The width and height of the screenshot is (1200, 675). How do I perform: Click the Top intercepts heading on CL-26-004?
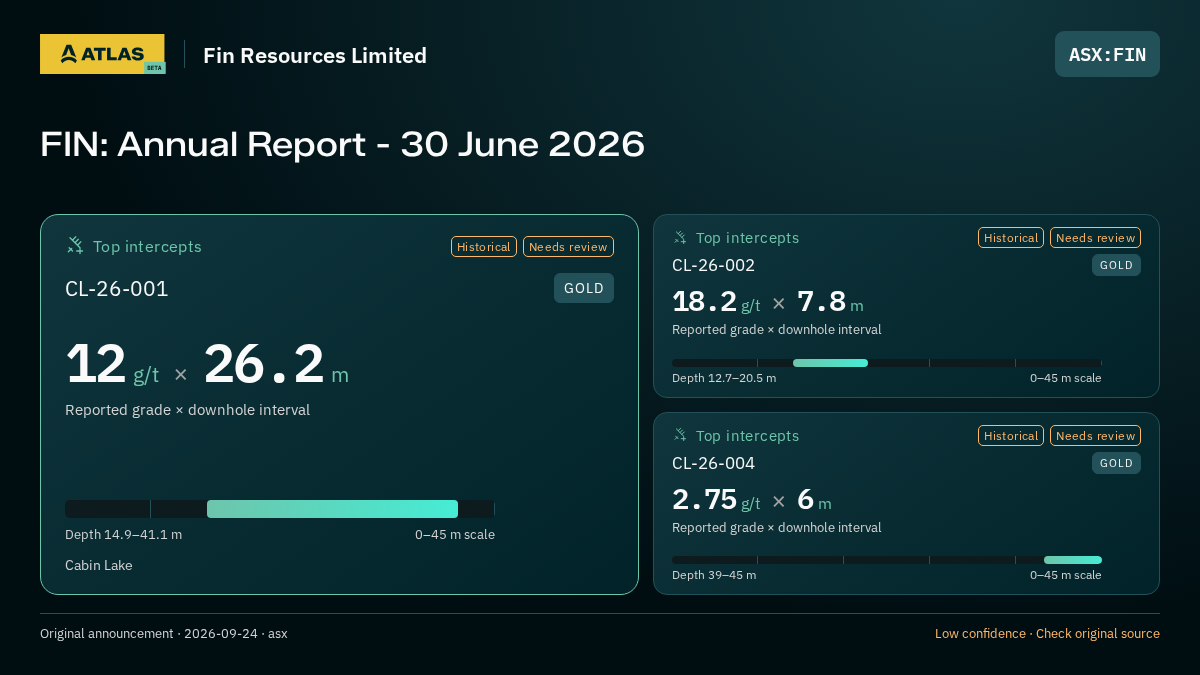747,436
